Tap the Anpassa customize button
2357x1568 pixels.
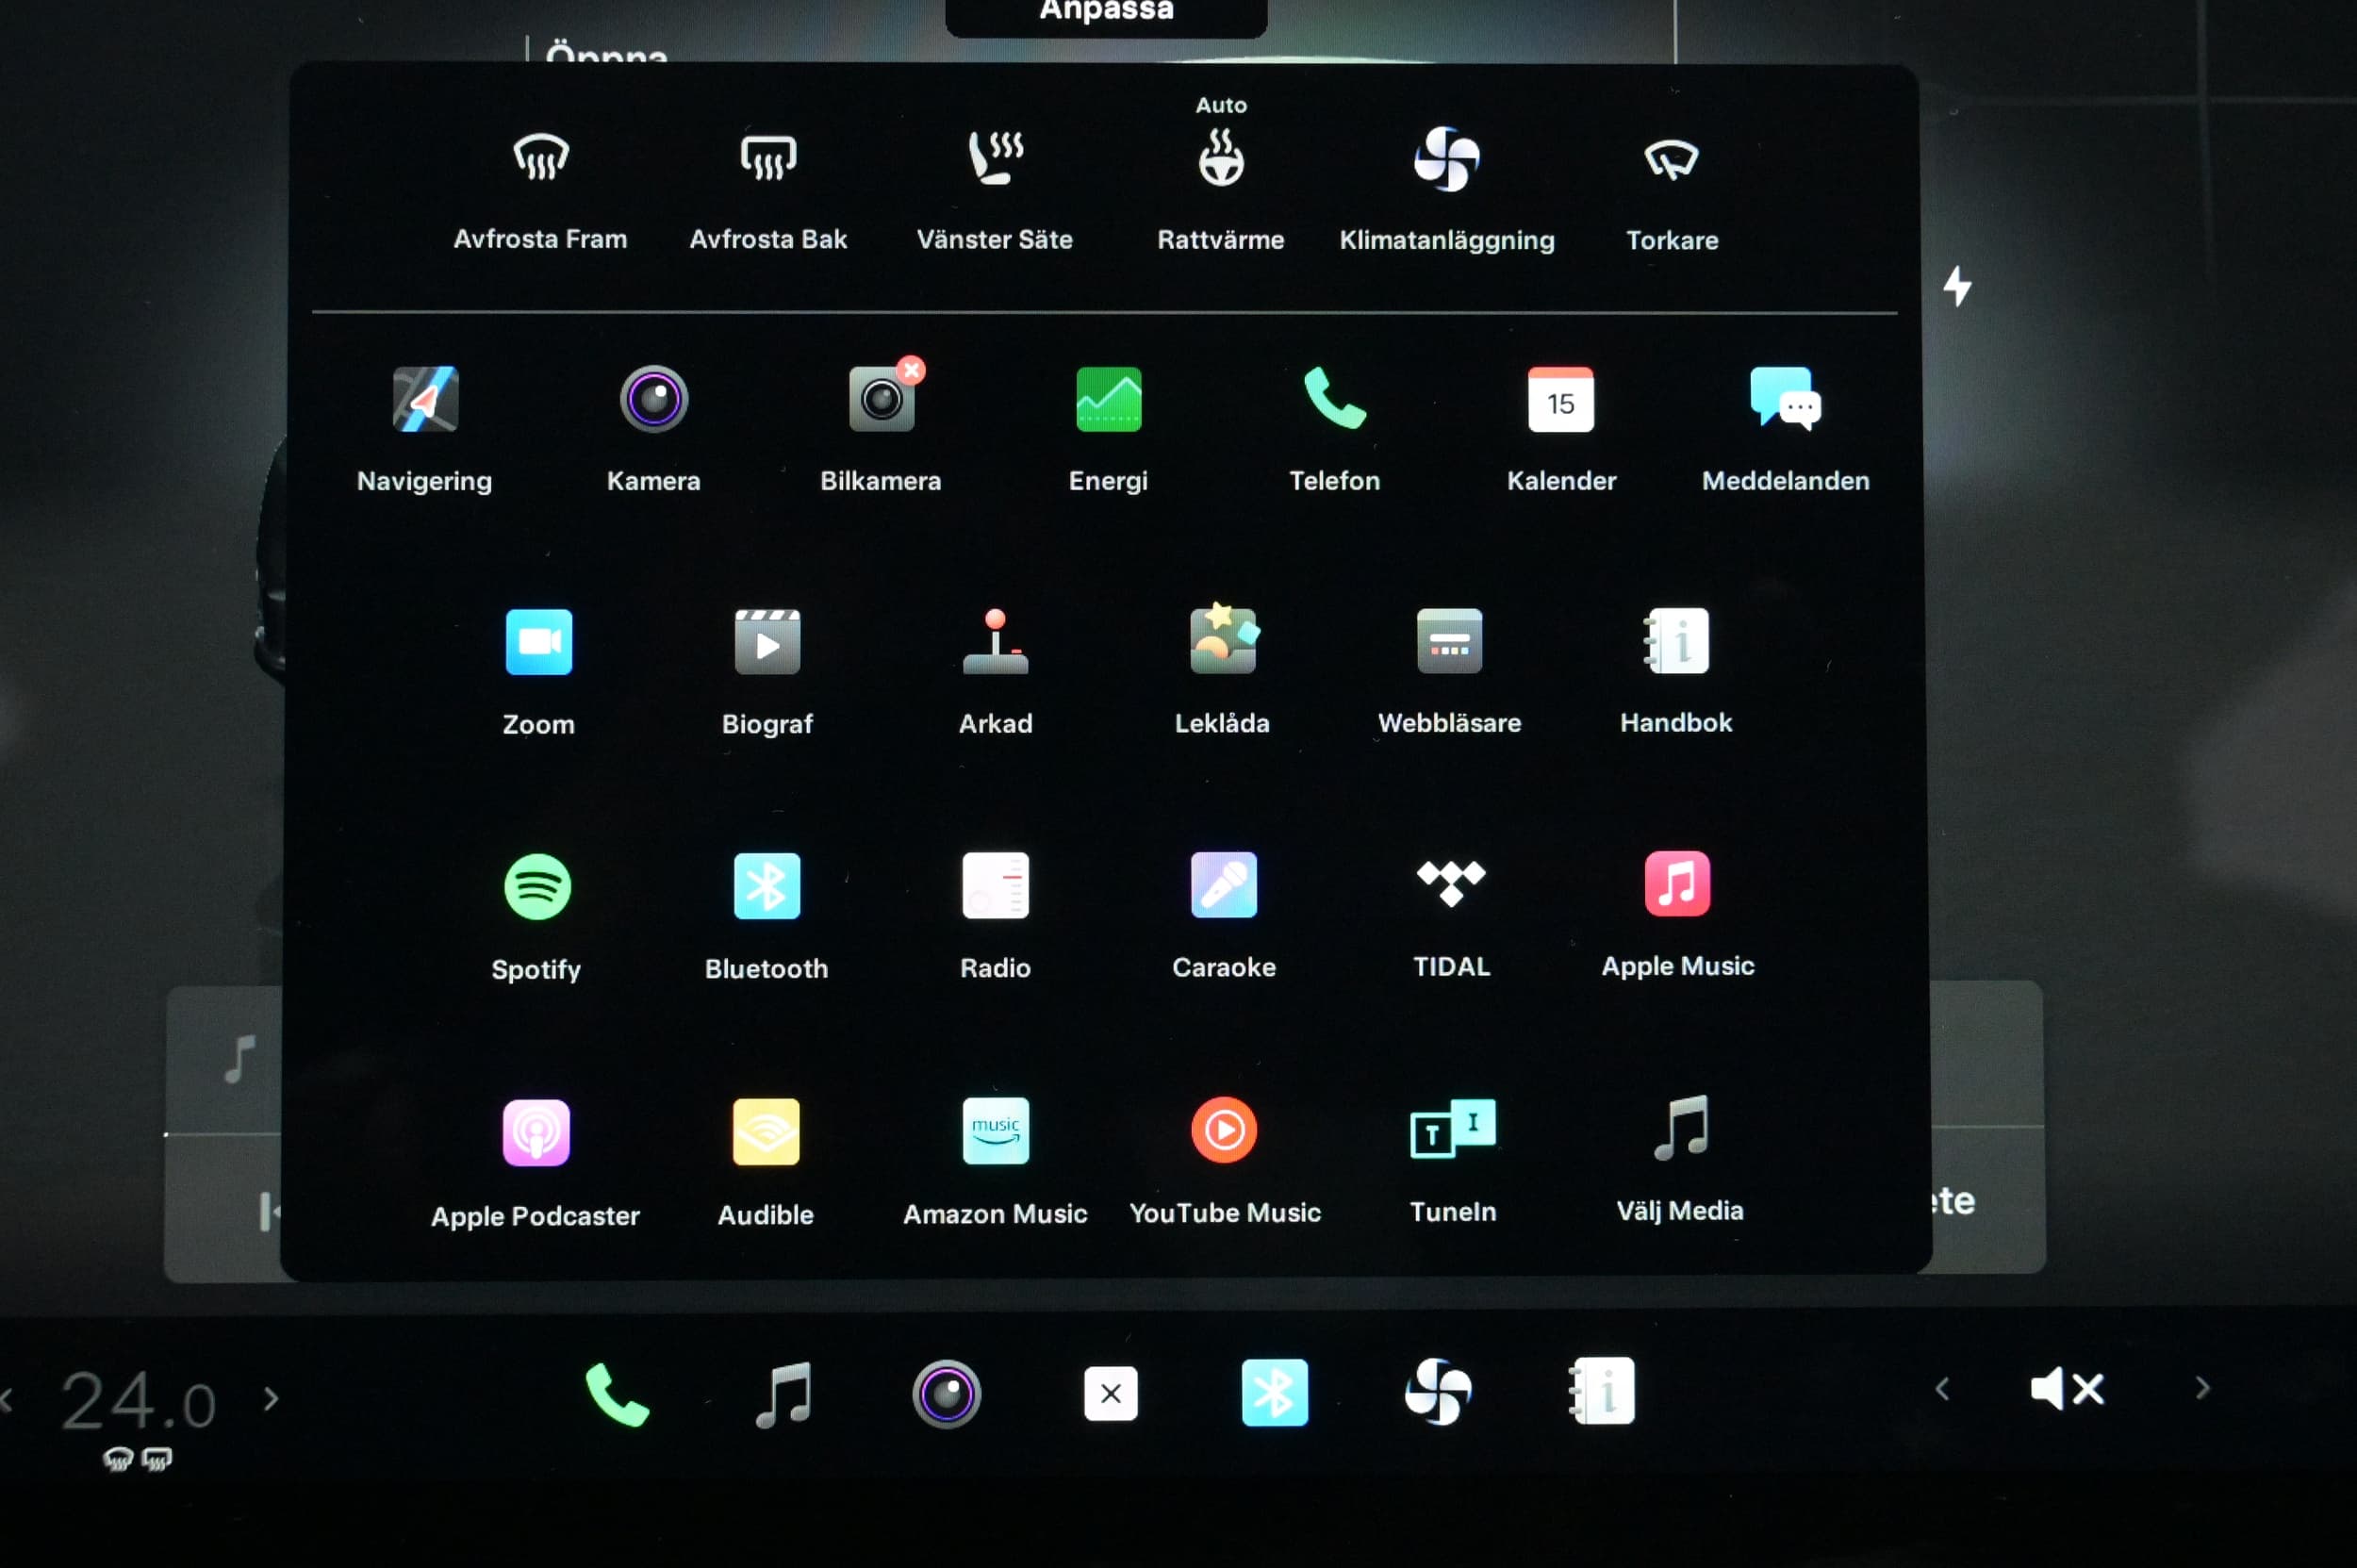[x=1106, y=12]
